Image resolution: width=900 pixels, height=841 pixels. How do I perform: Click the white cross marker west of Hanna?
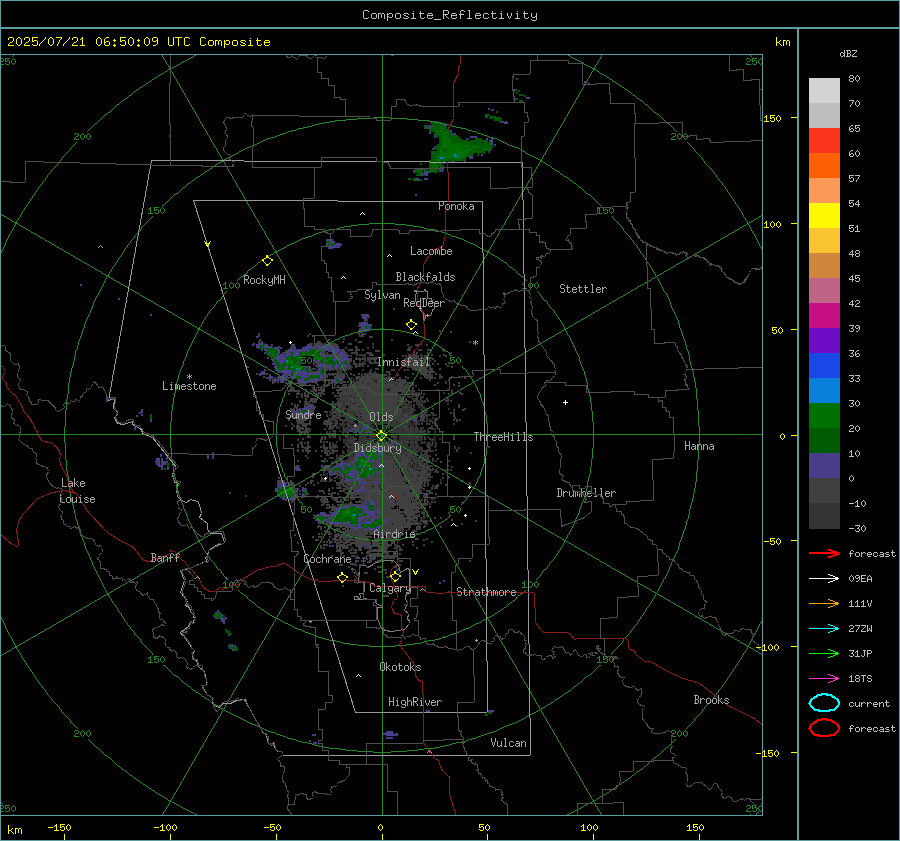(565, 402)
